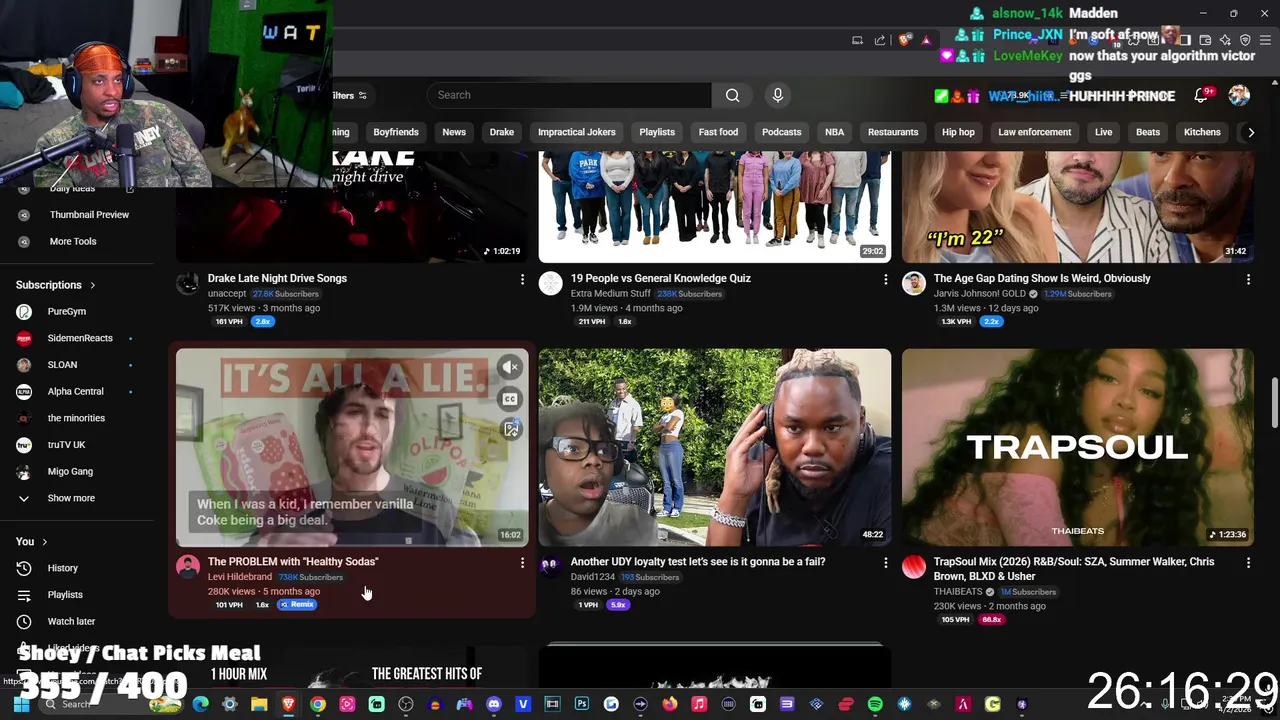Viewport: 1280px width, 720px height.
Task: Select the Fast food filter chip
Action: [x=718, y=132]
